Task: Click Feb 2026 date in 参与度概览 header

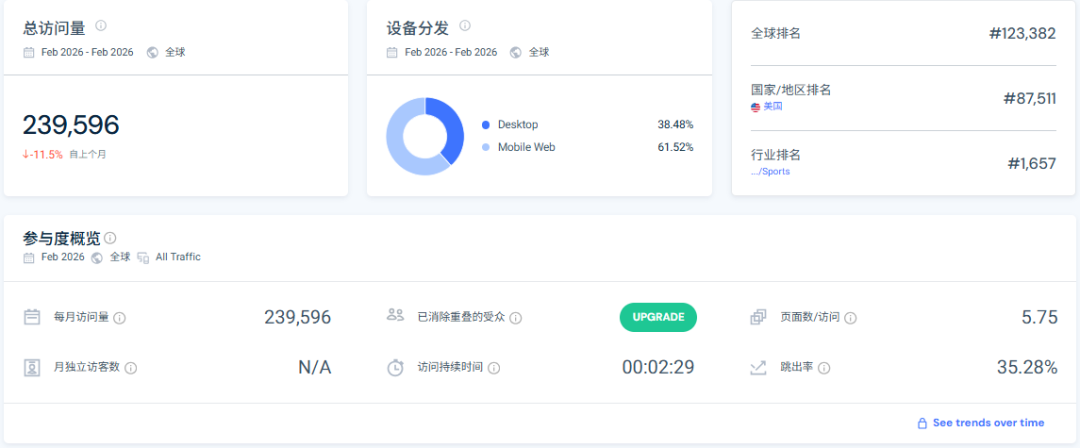Action: point(63,257)
